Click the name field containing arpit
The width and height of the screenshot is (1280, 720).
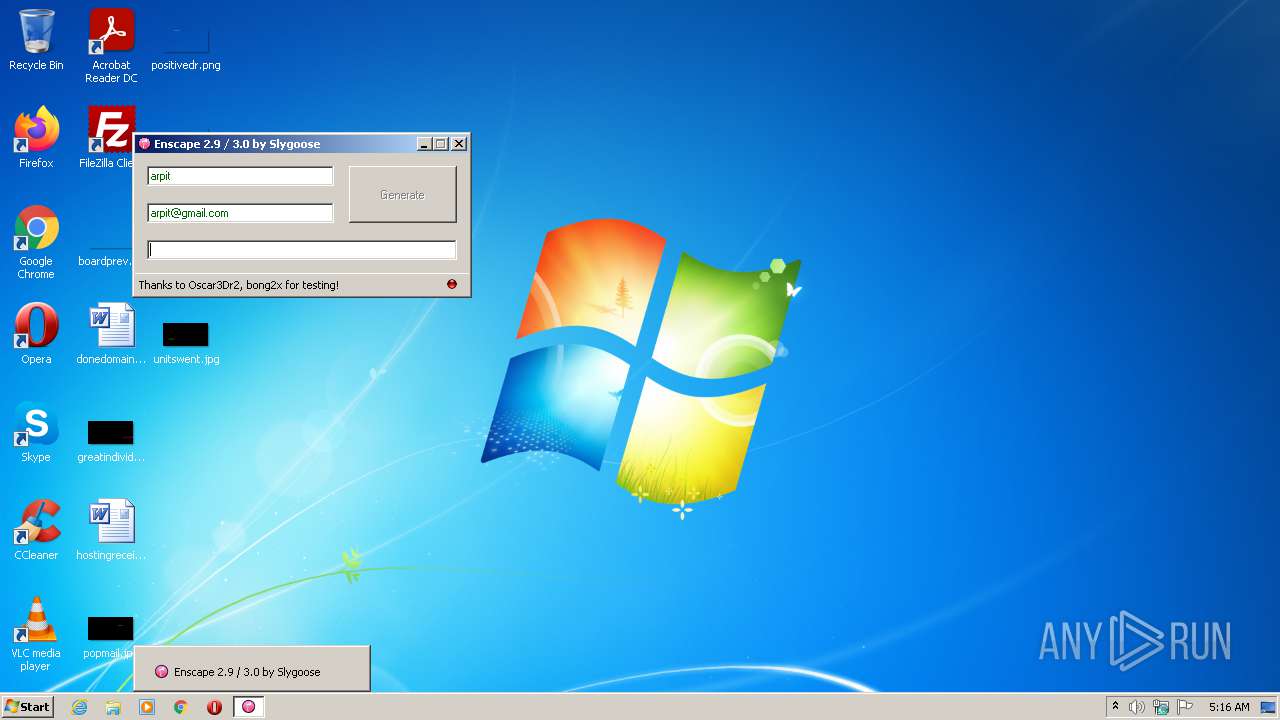(240, 176)
